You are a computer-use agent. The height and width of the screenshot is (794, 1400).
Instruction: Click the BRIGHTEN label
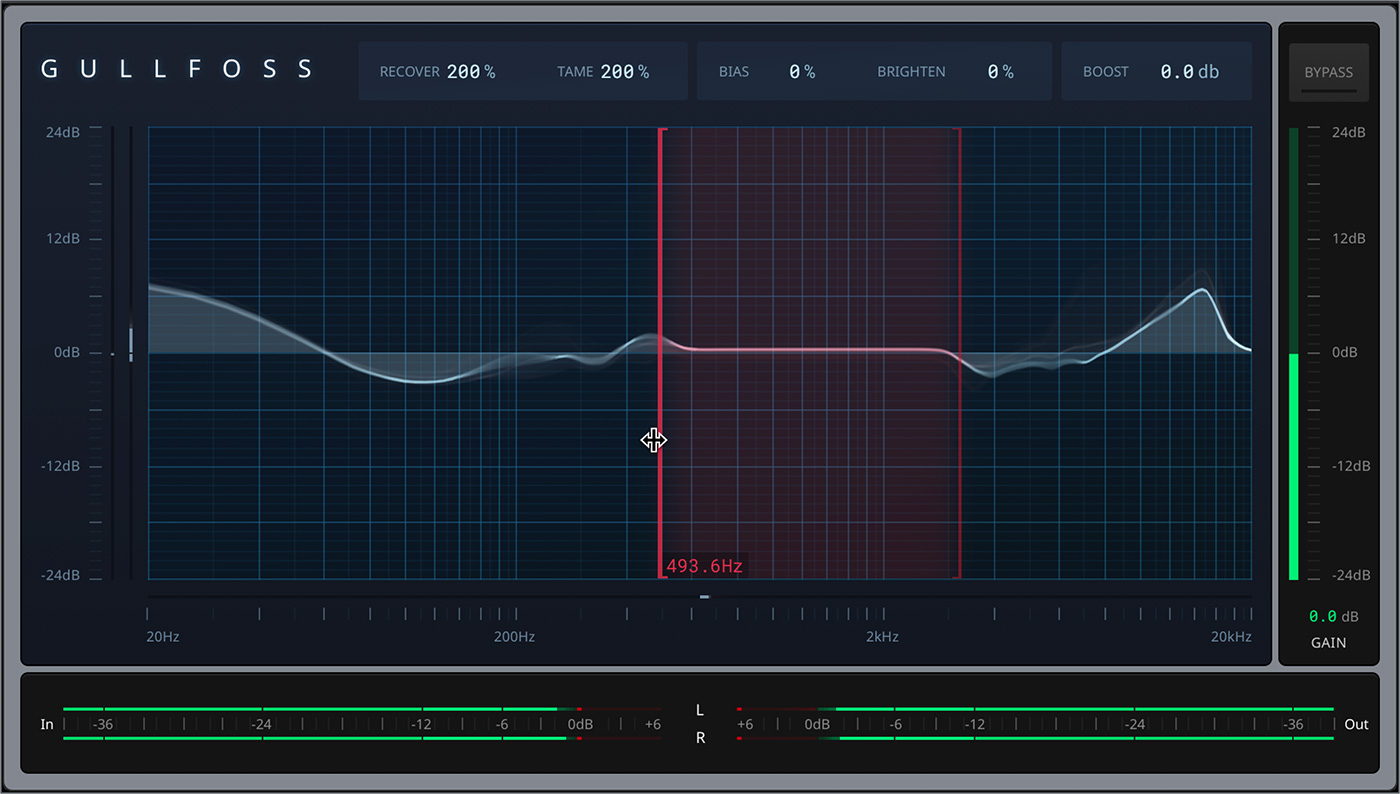pos(911,72)
